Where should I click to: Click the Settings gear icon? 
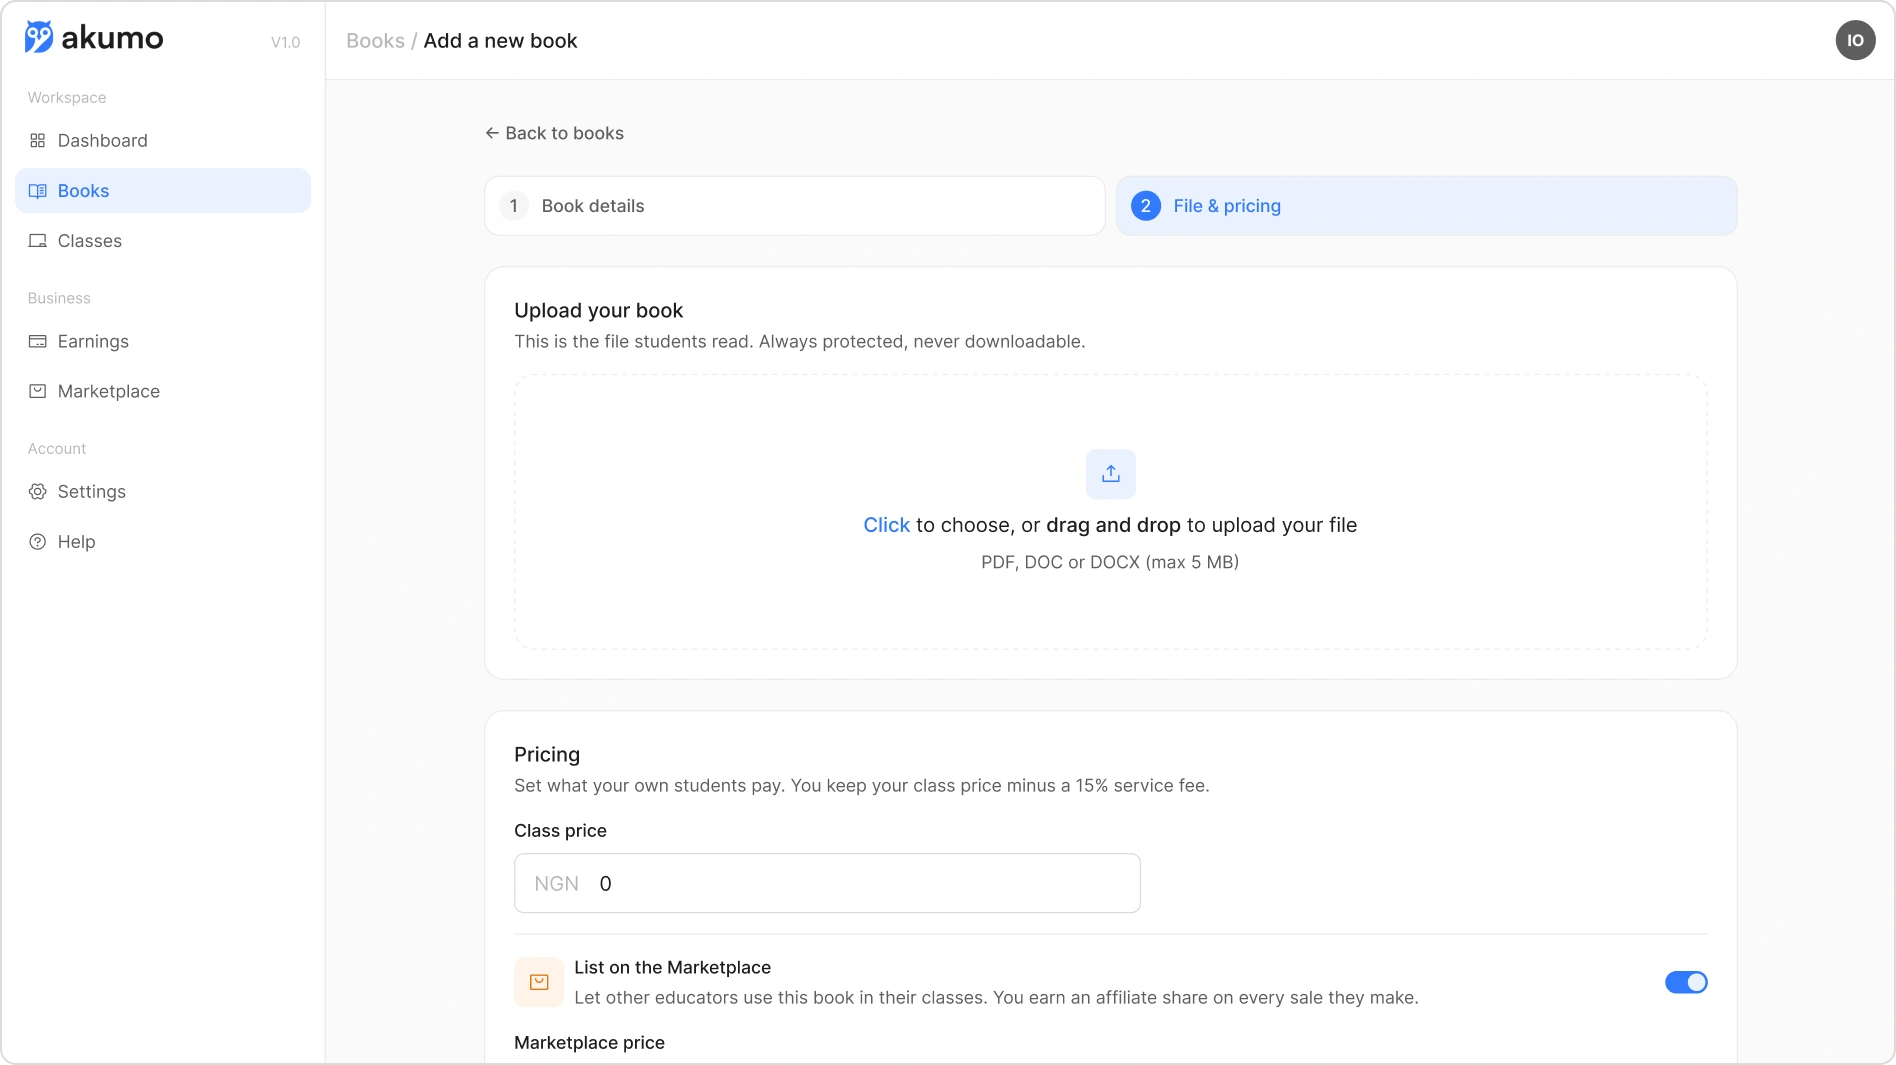click(38, 492)
